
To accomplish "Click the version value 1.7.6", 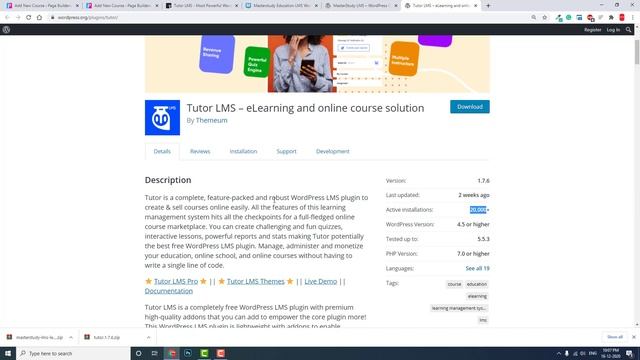I will tap(483, 180).
